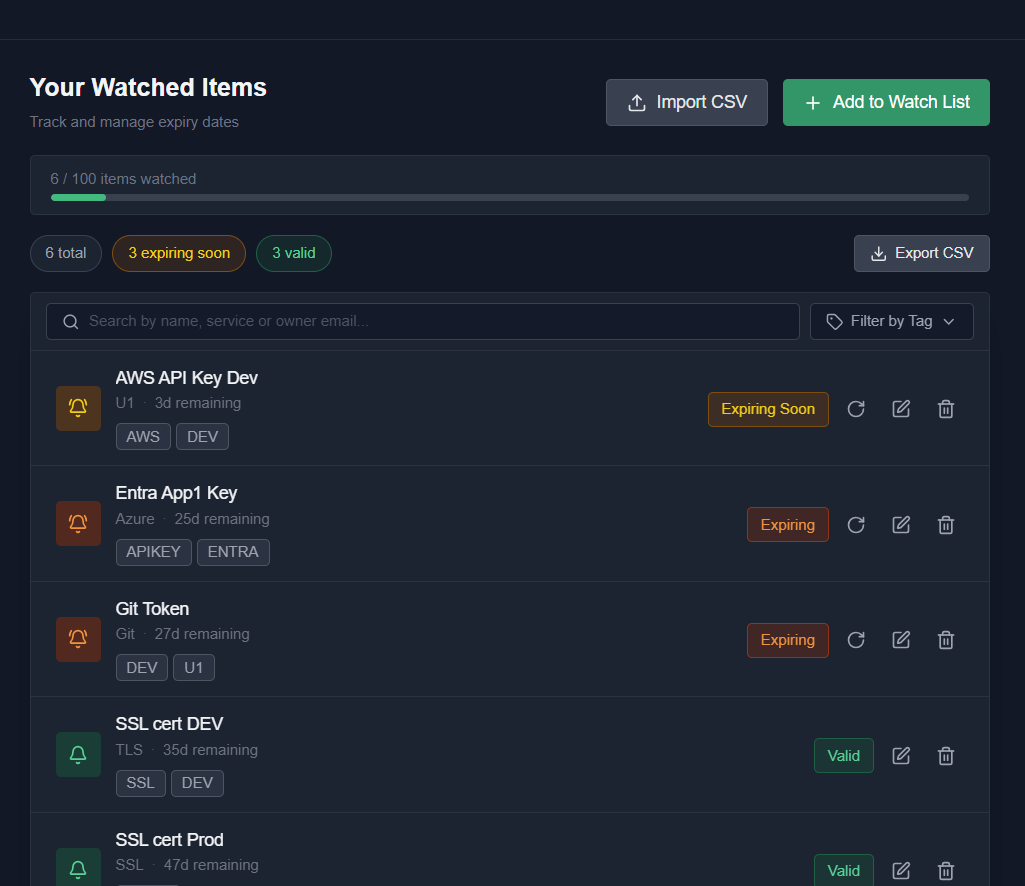
Task: Open the Filter by Tag dropdown
Action: click(891, 321)
